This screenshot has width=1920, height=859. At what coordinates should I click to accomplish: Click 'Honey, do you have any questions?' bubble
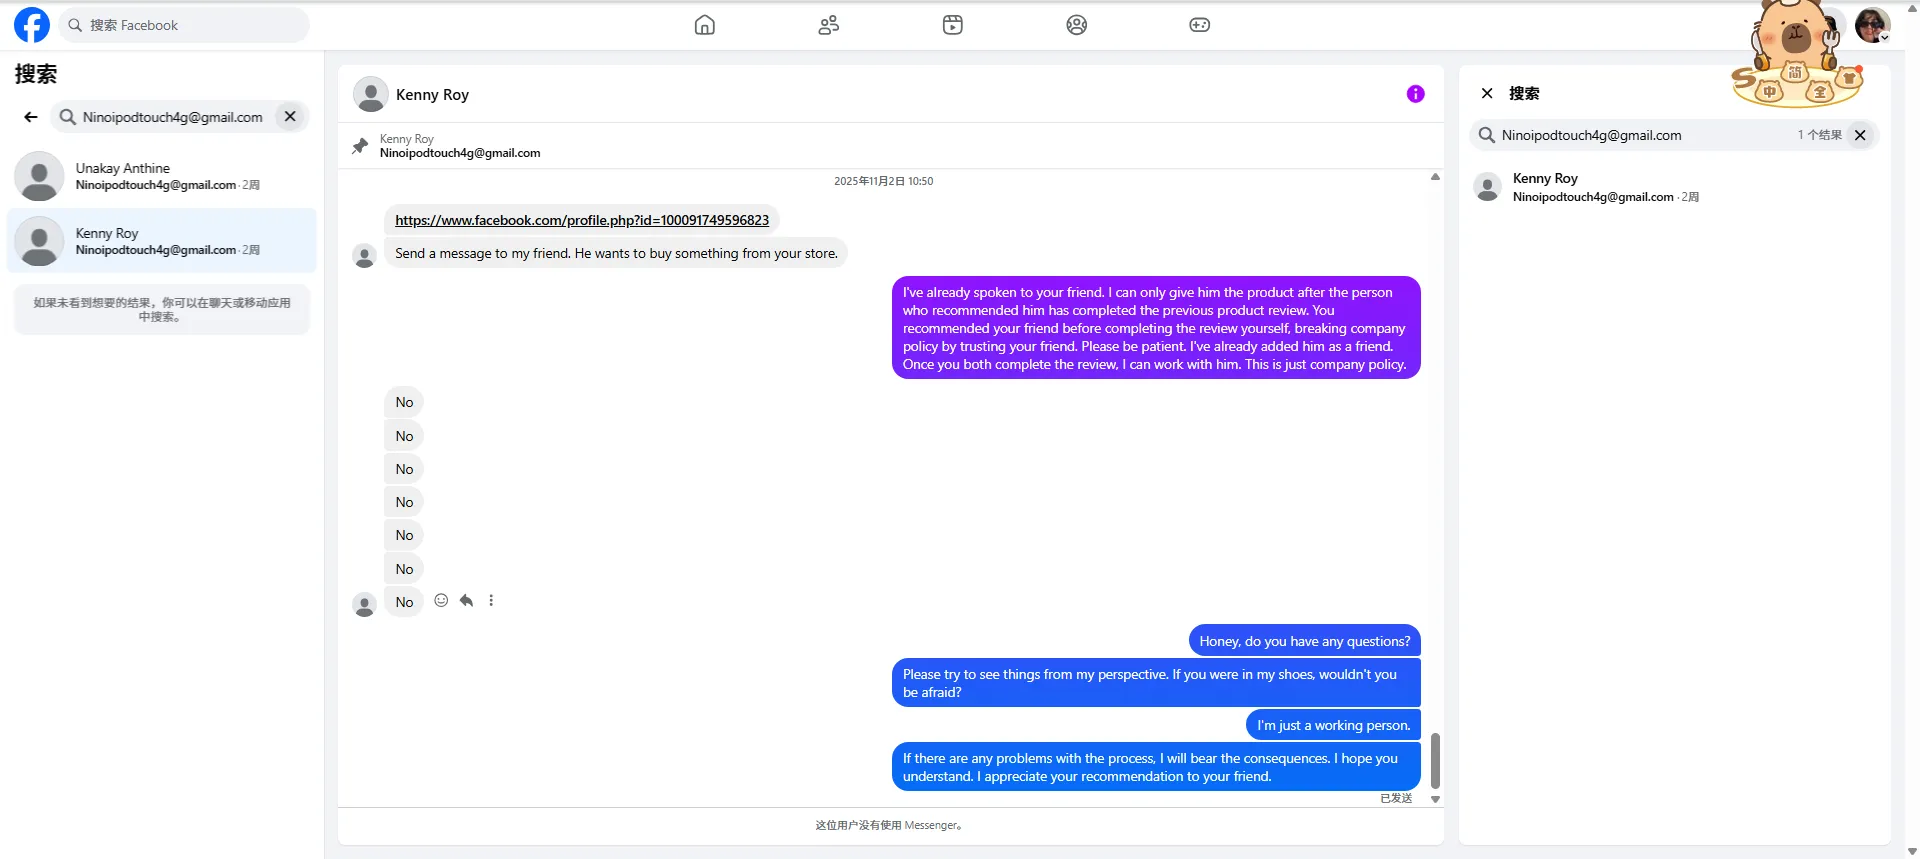click(x=1305, y=641)
